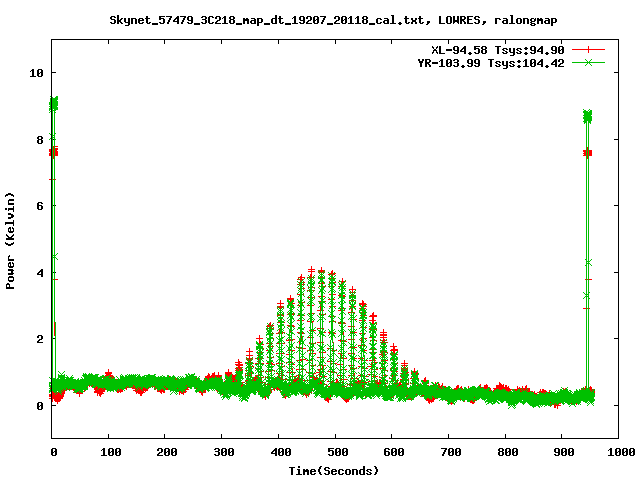Select the XL-94.58 Tsys:94.90 legend label
This screenshot has height=480, width=640.
point(498,50)
